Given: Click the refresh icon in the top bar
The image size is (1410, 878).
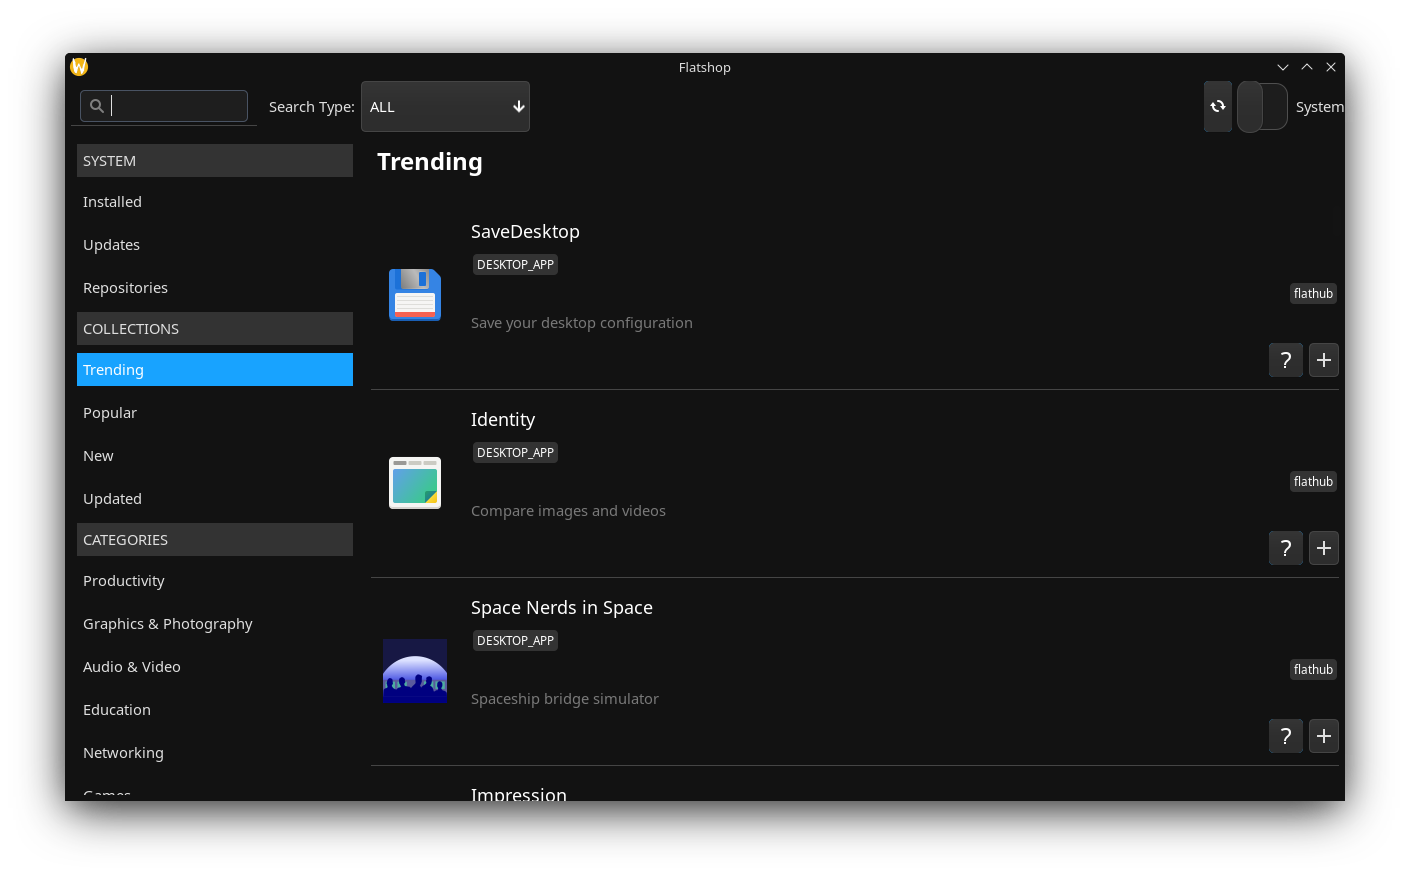Looking at the screenshot, I should [1217, 106].
